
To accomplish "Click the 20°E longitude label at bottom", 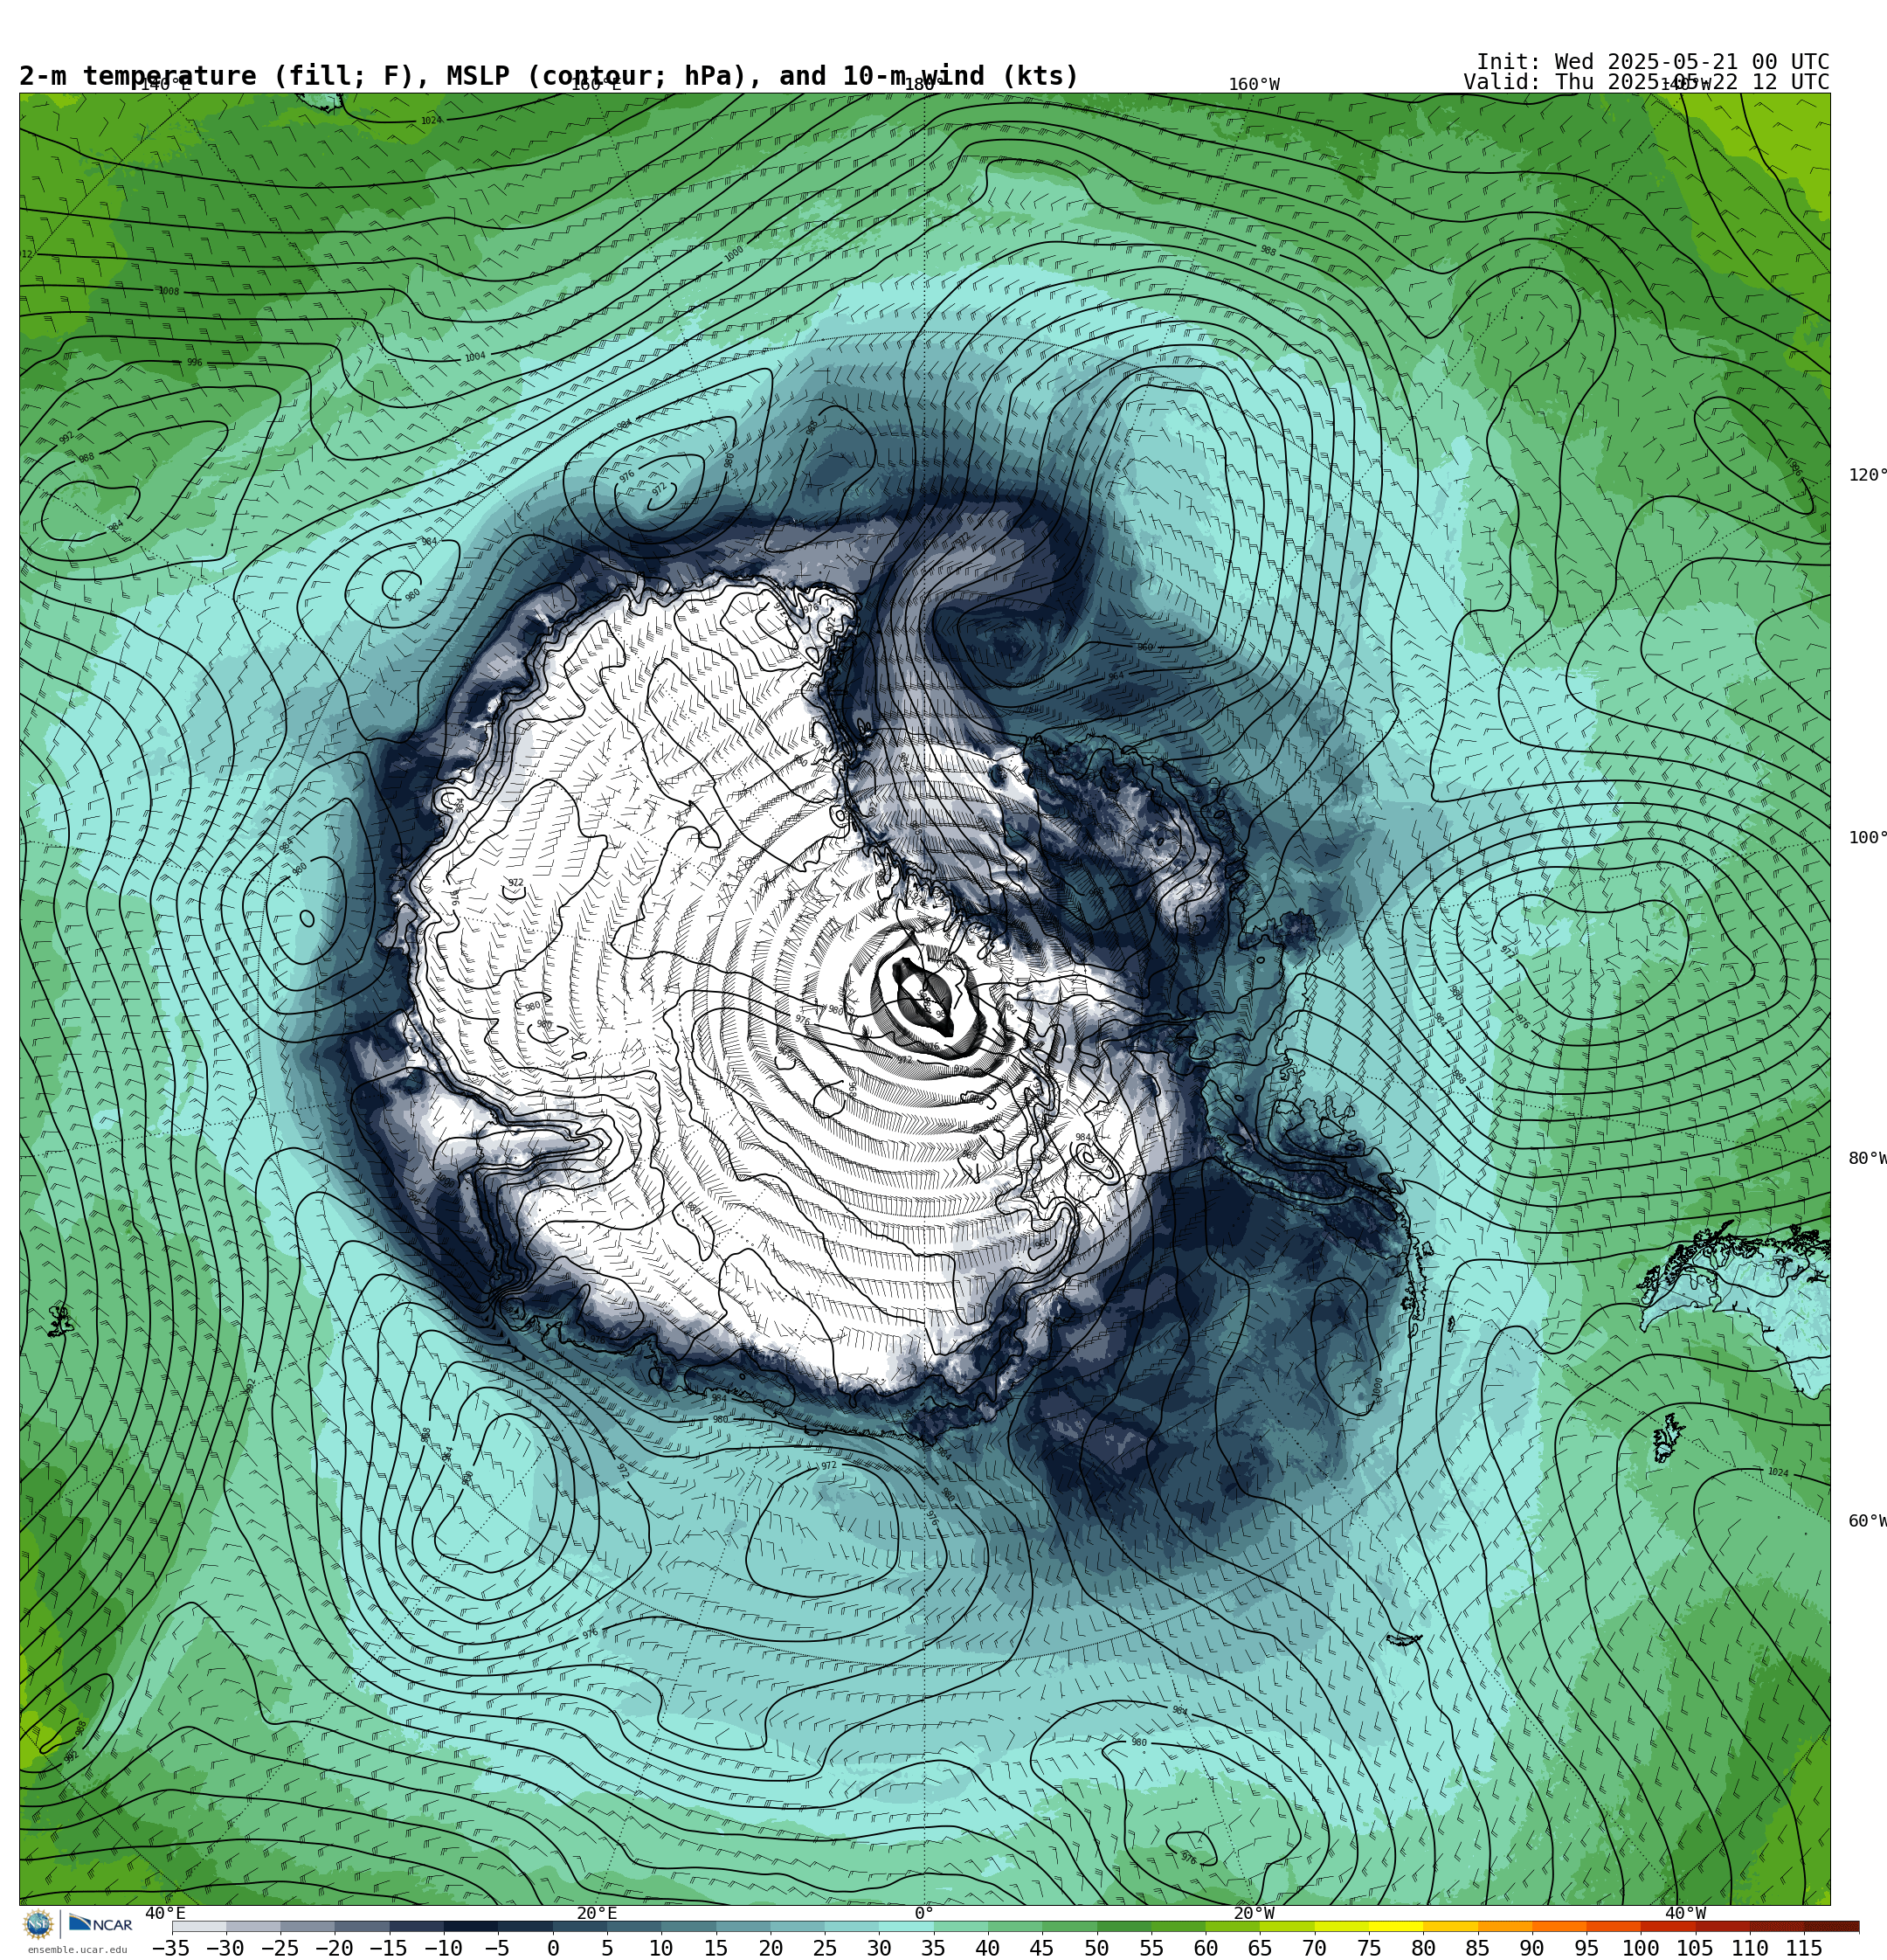I will click(x=596, y=1913).
